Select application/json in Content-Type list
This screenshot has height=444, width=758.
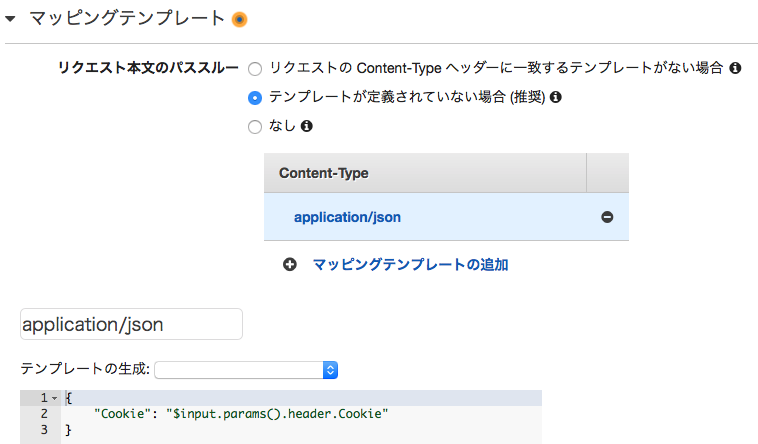coord(347,217)
